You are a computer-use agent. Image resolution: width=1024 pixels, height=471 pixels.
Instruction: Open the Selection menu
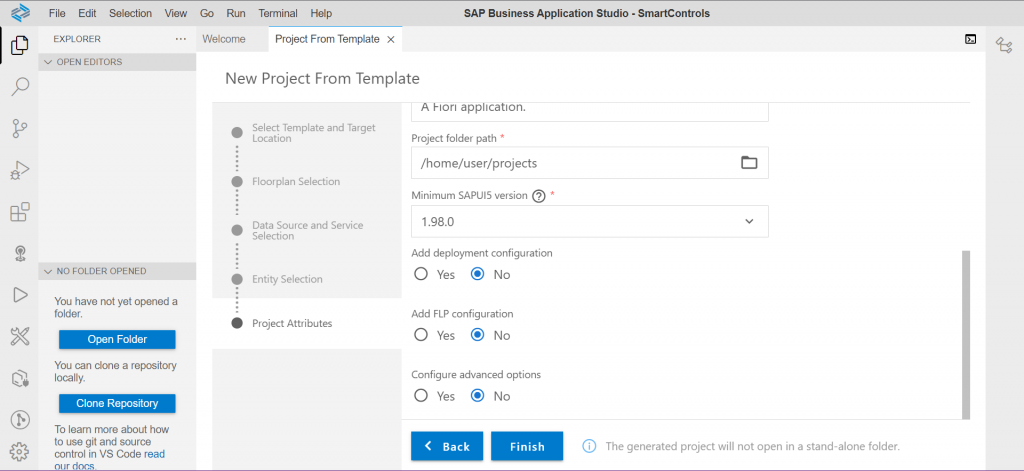coord(131,13)
